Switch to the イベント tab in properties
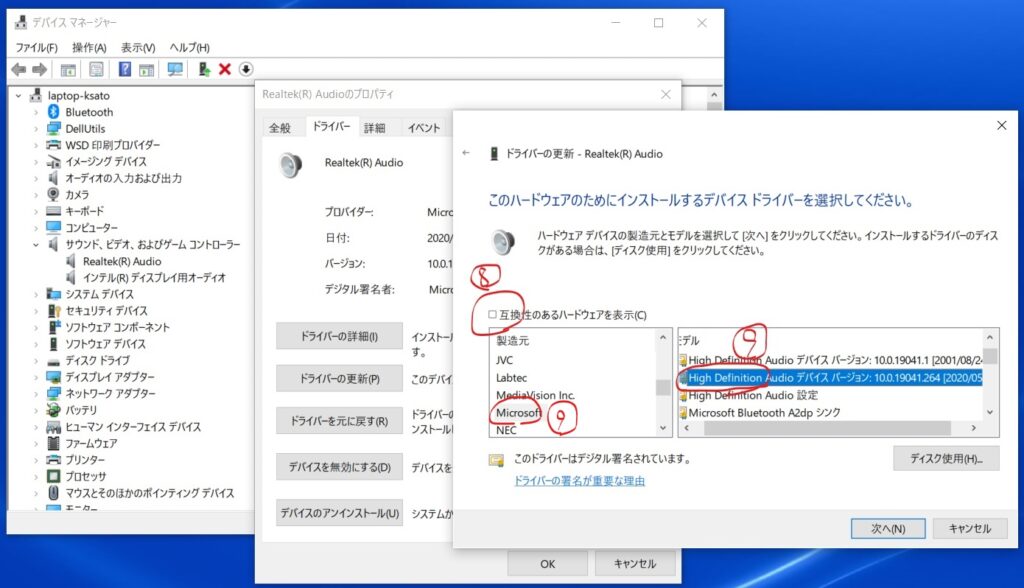This screenshot has width=1024, height=588. point(424,128)
